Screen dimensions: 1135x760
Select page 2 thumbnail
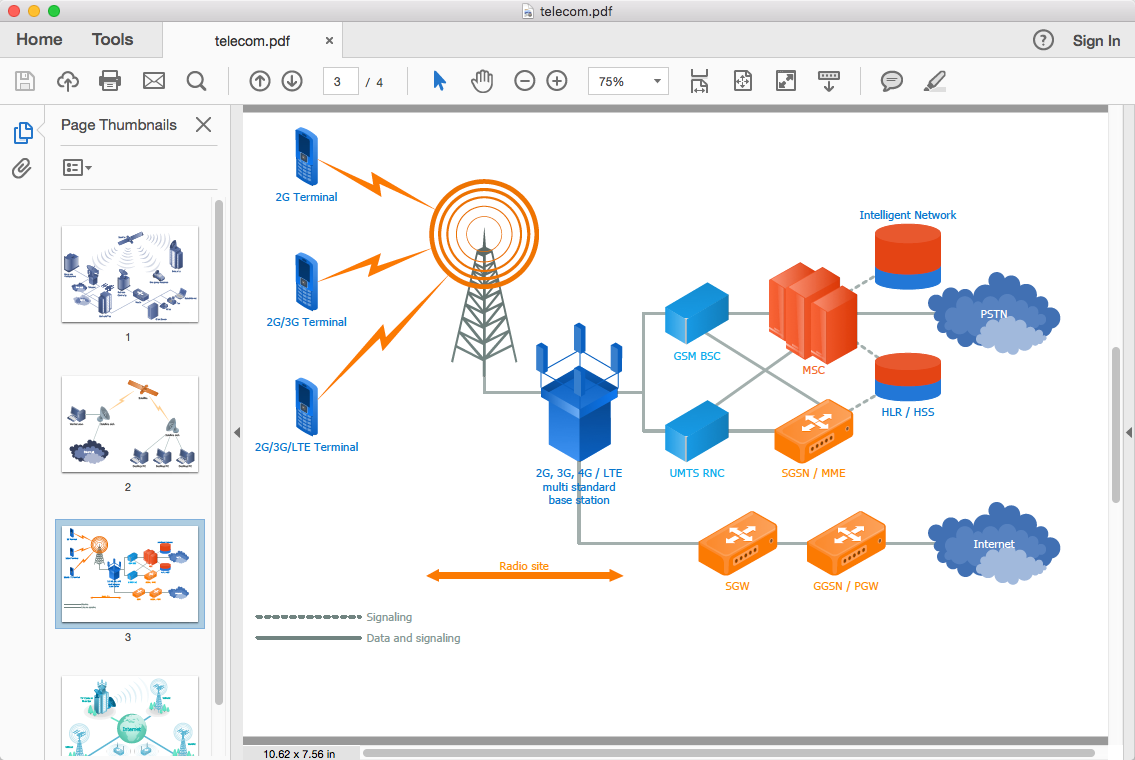tap(130, 424)
